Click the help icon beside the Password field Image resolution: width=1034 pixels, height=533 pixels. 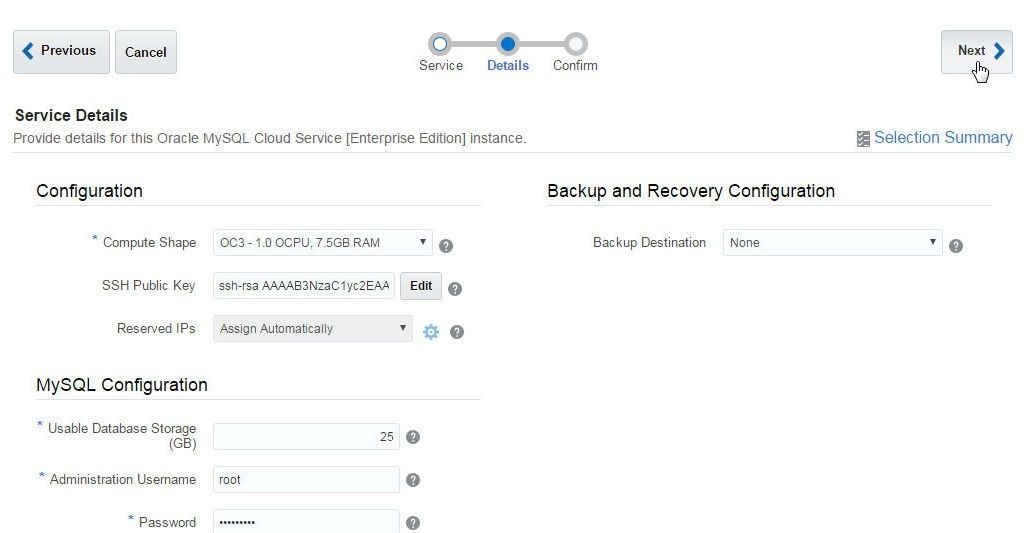click(413, 523)
